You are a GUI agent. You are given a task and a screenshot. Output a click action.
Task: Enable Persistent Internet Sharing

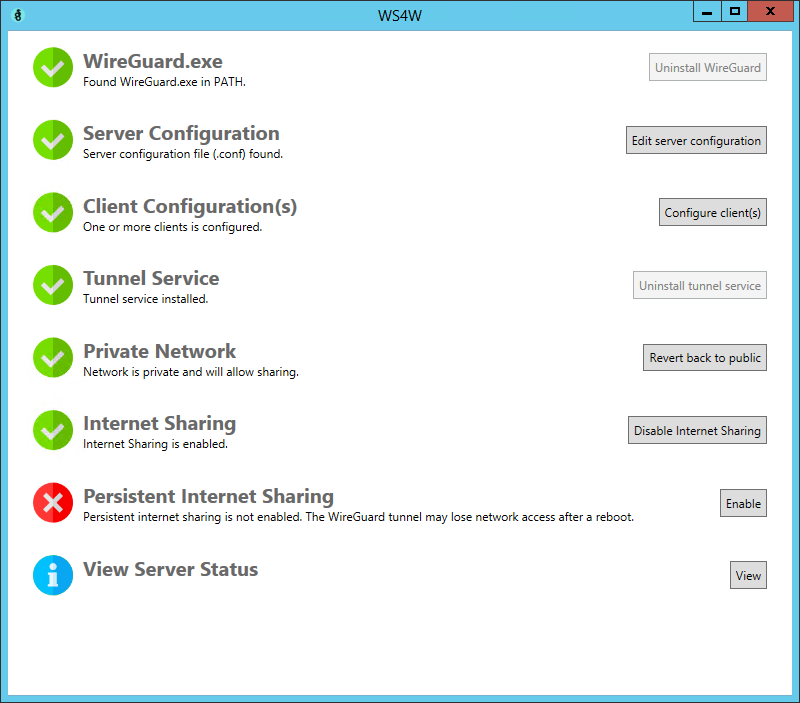pos(743,503)
